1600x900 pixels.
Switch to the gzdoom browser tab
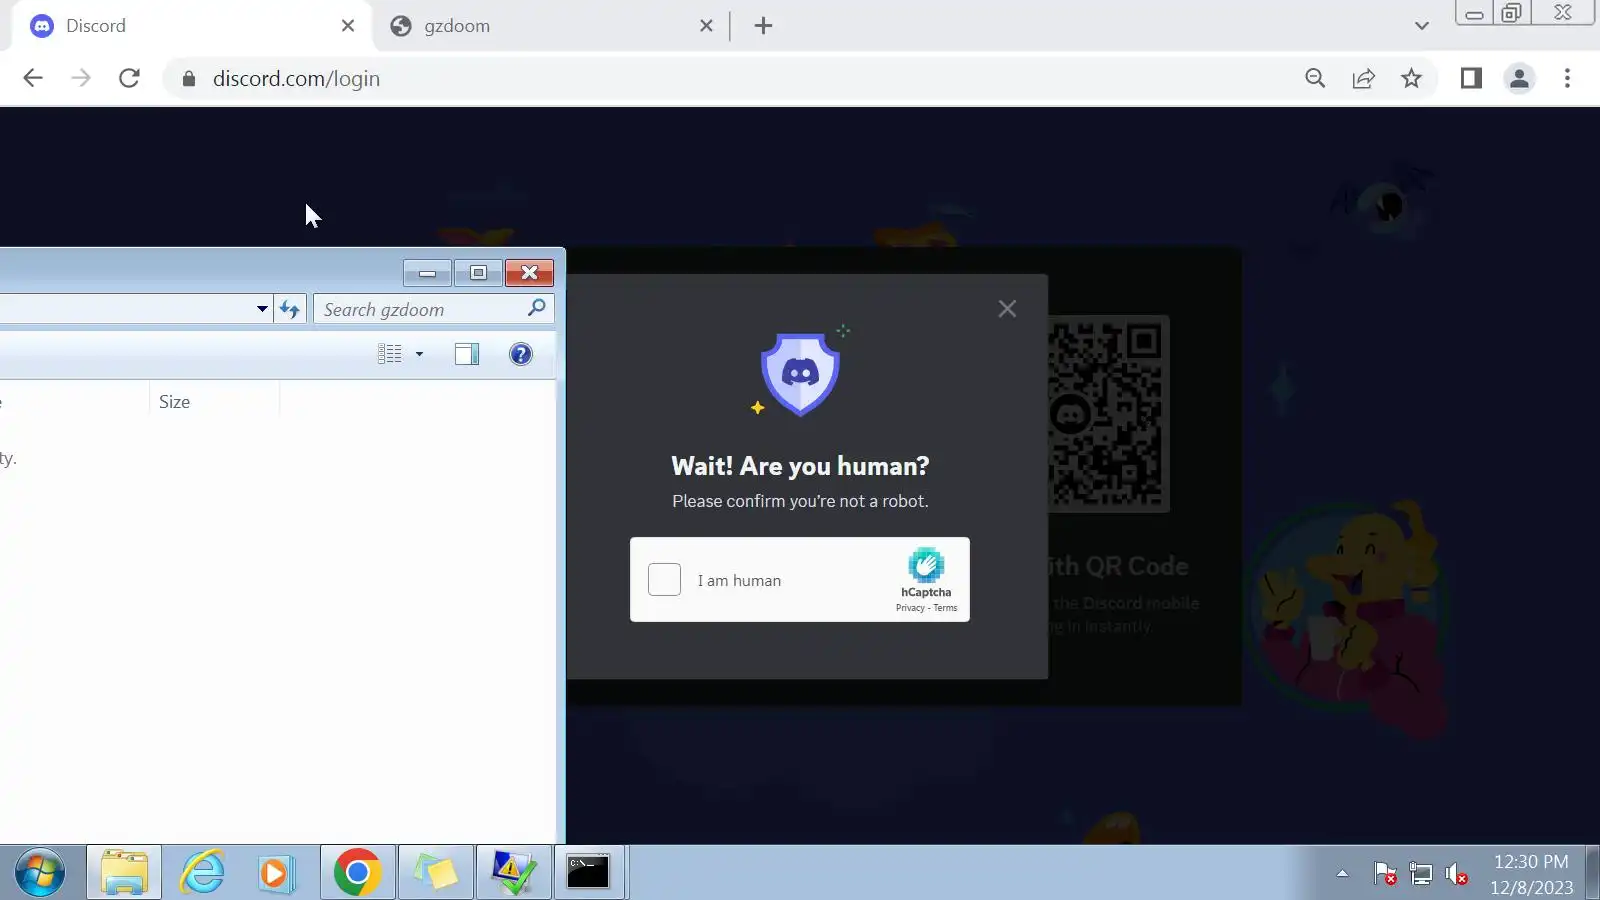[552, 26]
